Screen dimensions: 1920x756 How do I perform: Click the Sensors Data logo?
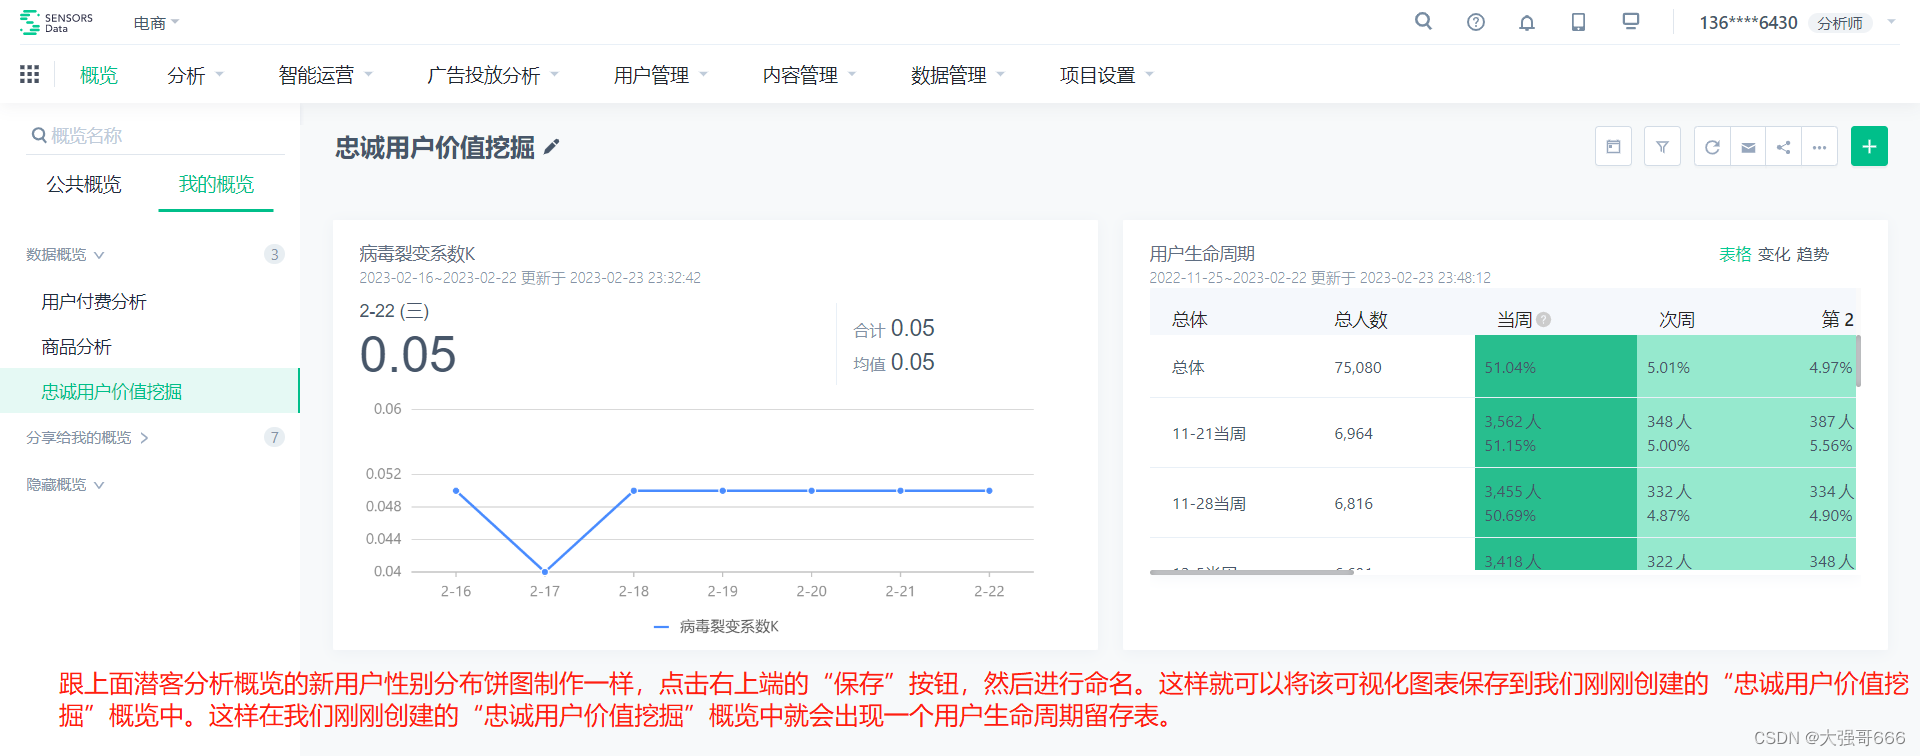[57, 22]
